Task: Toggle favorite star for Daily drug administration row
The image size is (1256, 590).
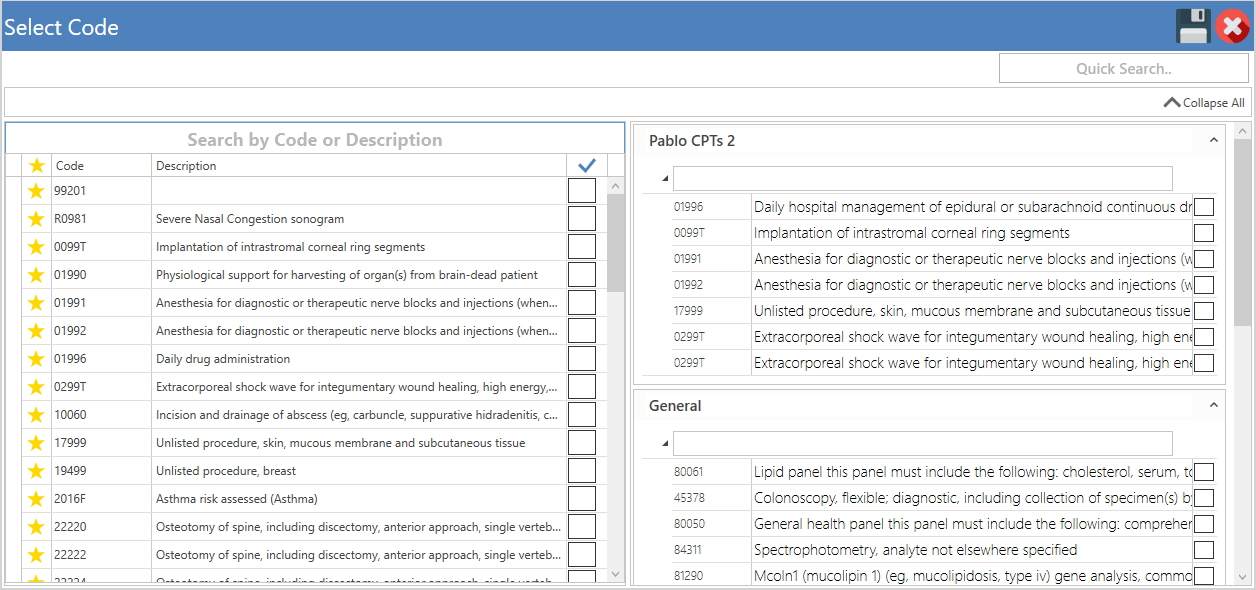Action: click(x=37, y=359)
